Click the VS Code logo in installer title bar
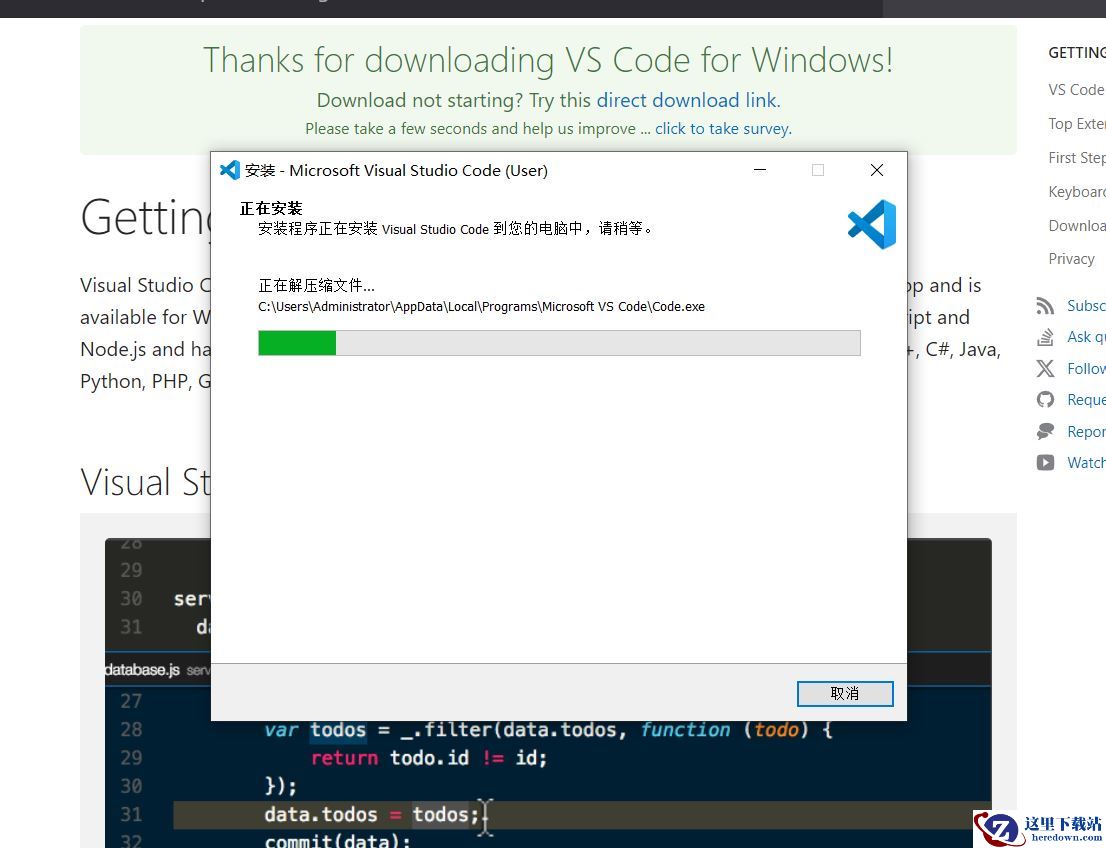Viewport: 1106px width, 848px height. [230, 170]
